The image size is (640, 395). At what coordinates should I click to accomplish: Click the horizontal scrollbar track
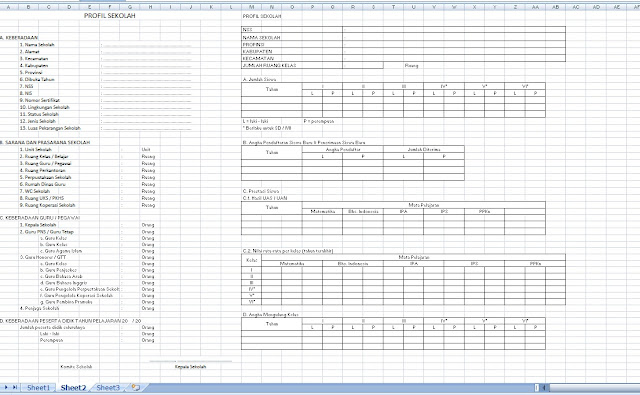pyautogui.click(x=594, y=388)
